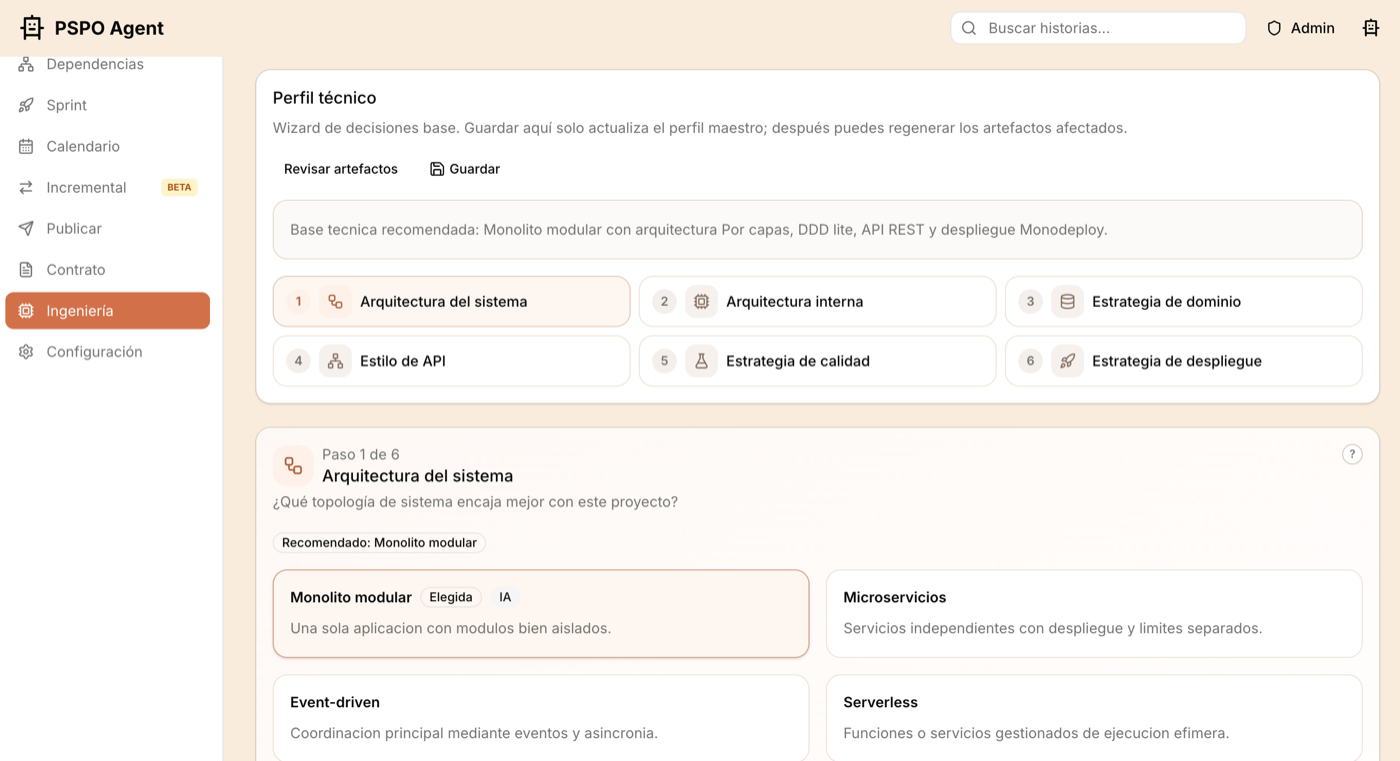Open Configuración in the sidebar
Image resolution: width=1400 pixels, height=761 pixels.
click(94, 352)
